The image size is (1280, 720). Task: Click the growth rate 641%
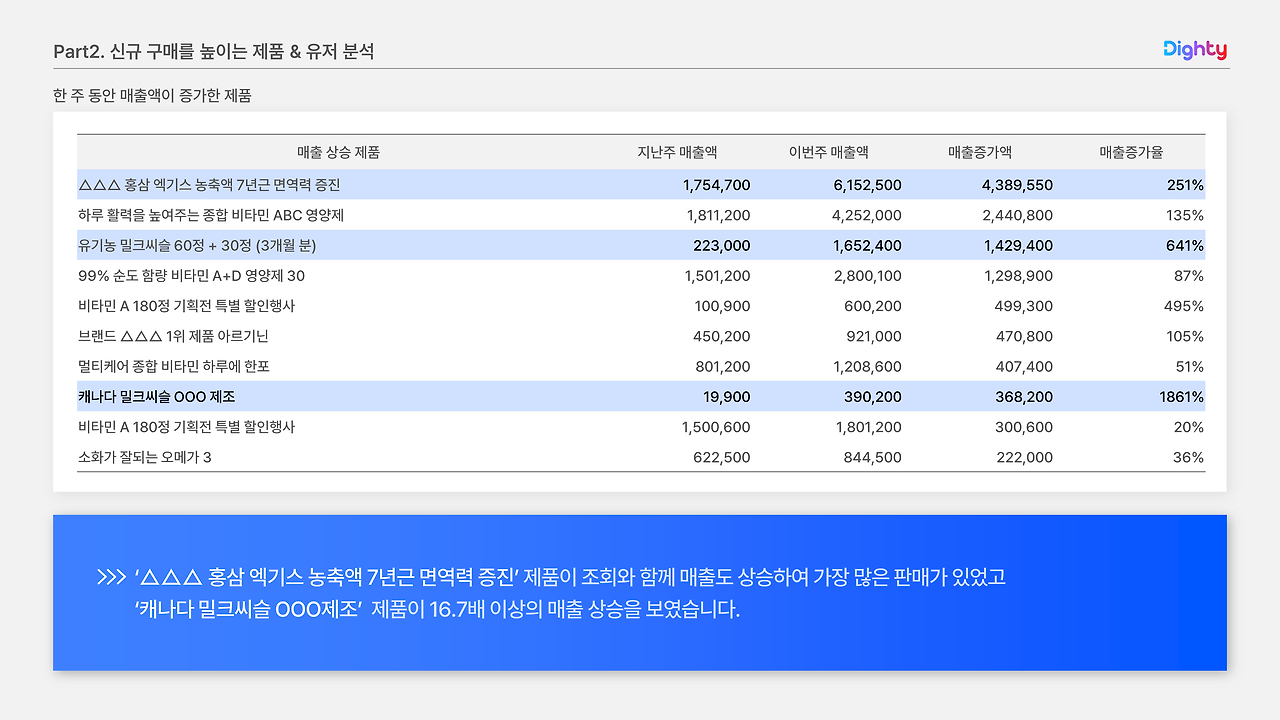tap(1185, 245)
